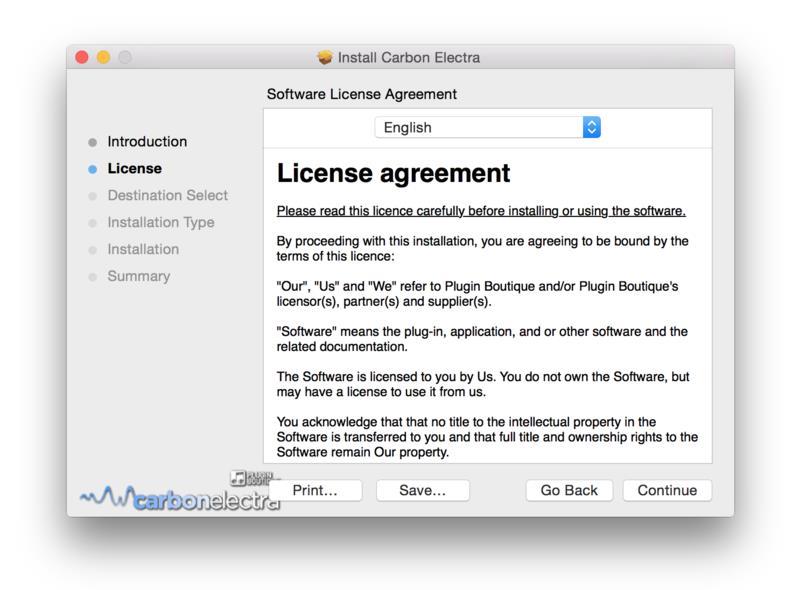Minimize the window with the yellow button

coord(104,57)
